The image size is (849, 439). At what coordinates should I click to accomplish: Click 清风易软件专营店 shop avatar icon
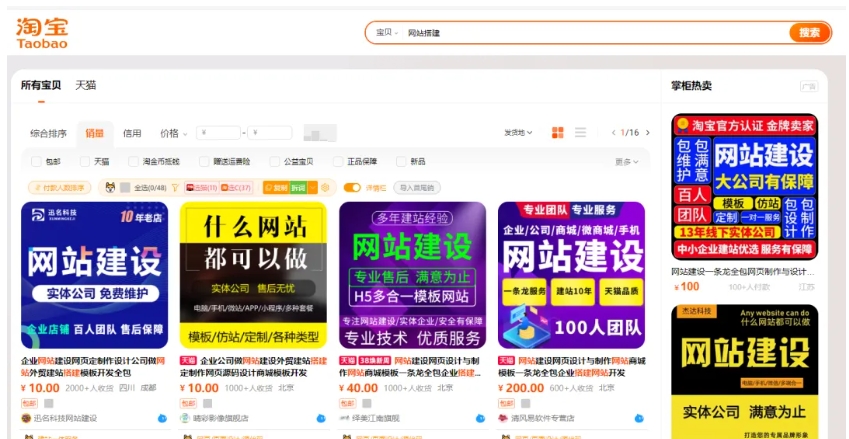coord(503,418)
